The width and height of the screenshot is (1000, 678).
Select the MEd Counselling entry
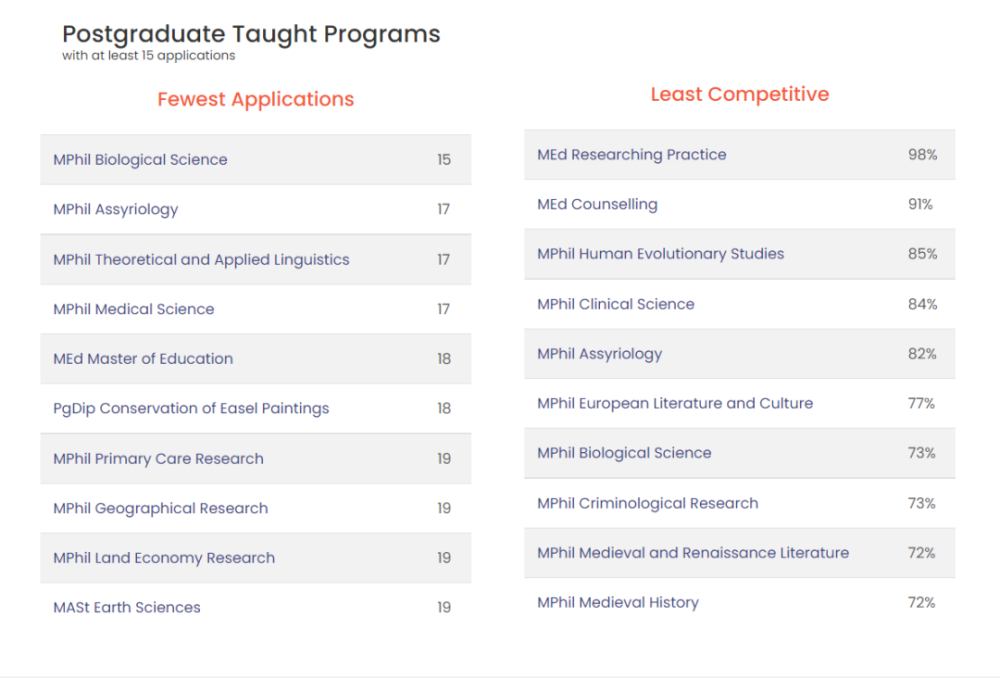[740, 205]
